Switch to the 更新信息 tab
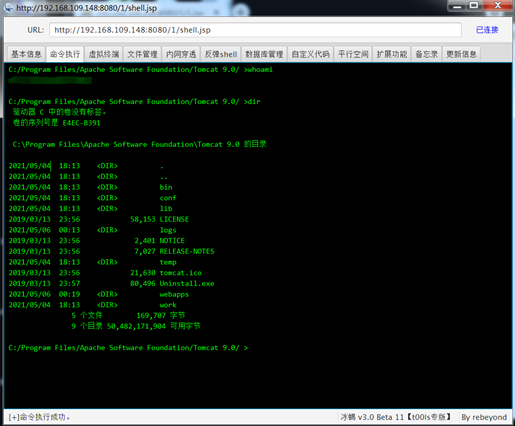Image resolution: width=515 pixels, height=426 pixels. pyautogui.click(x=461, y=54)
